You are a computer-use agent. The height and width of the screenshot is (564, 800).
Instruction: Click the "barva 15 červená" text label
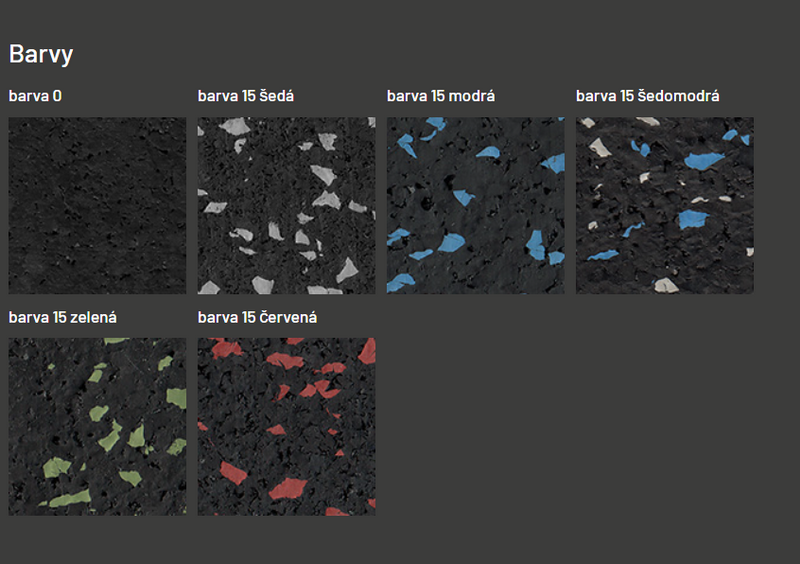(257, 317)
